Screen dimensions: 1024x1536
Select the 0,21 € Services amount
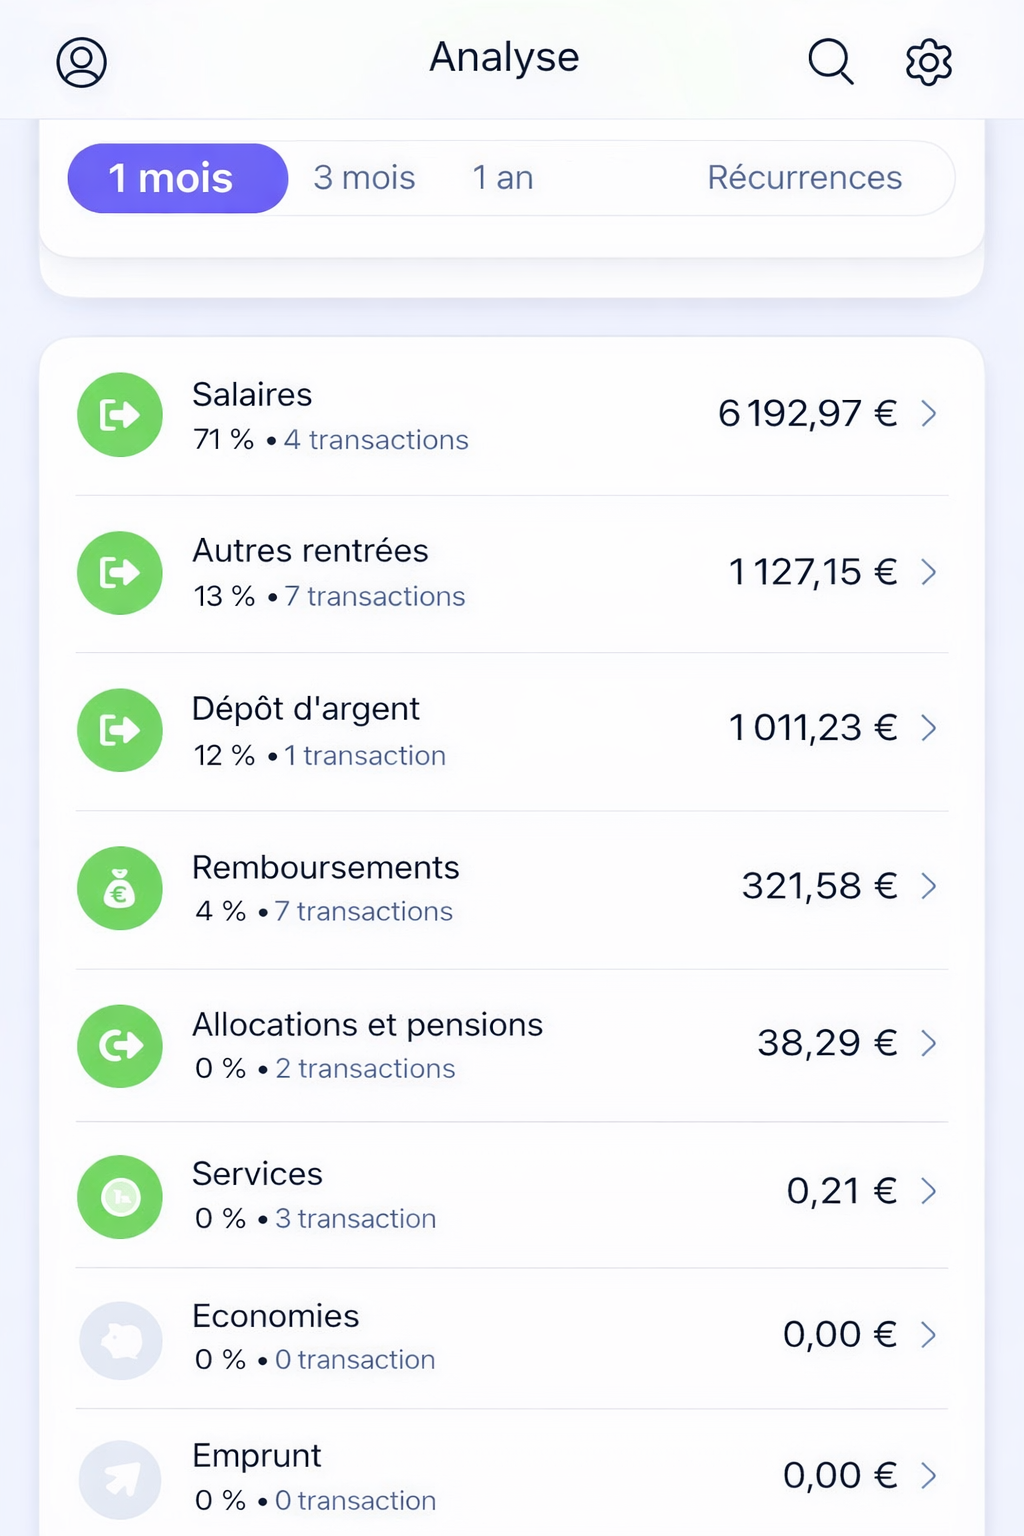[x=842, y=1191]
